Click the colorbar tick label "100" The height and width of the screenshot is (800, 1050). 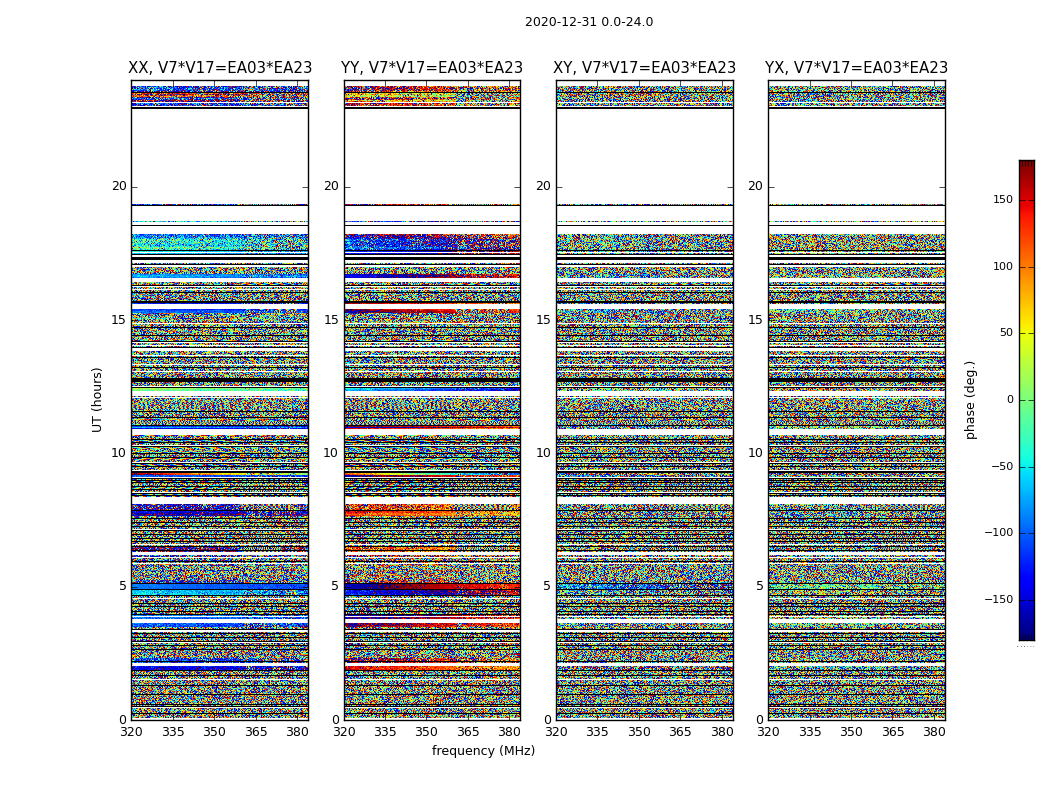pyautogui.click(x=1003, y=266)
